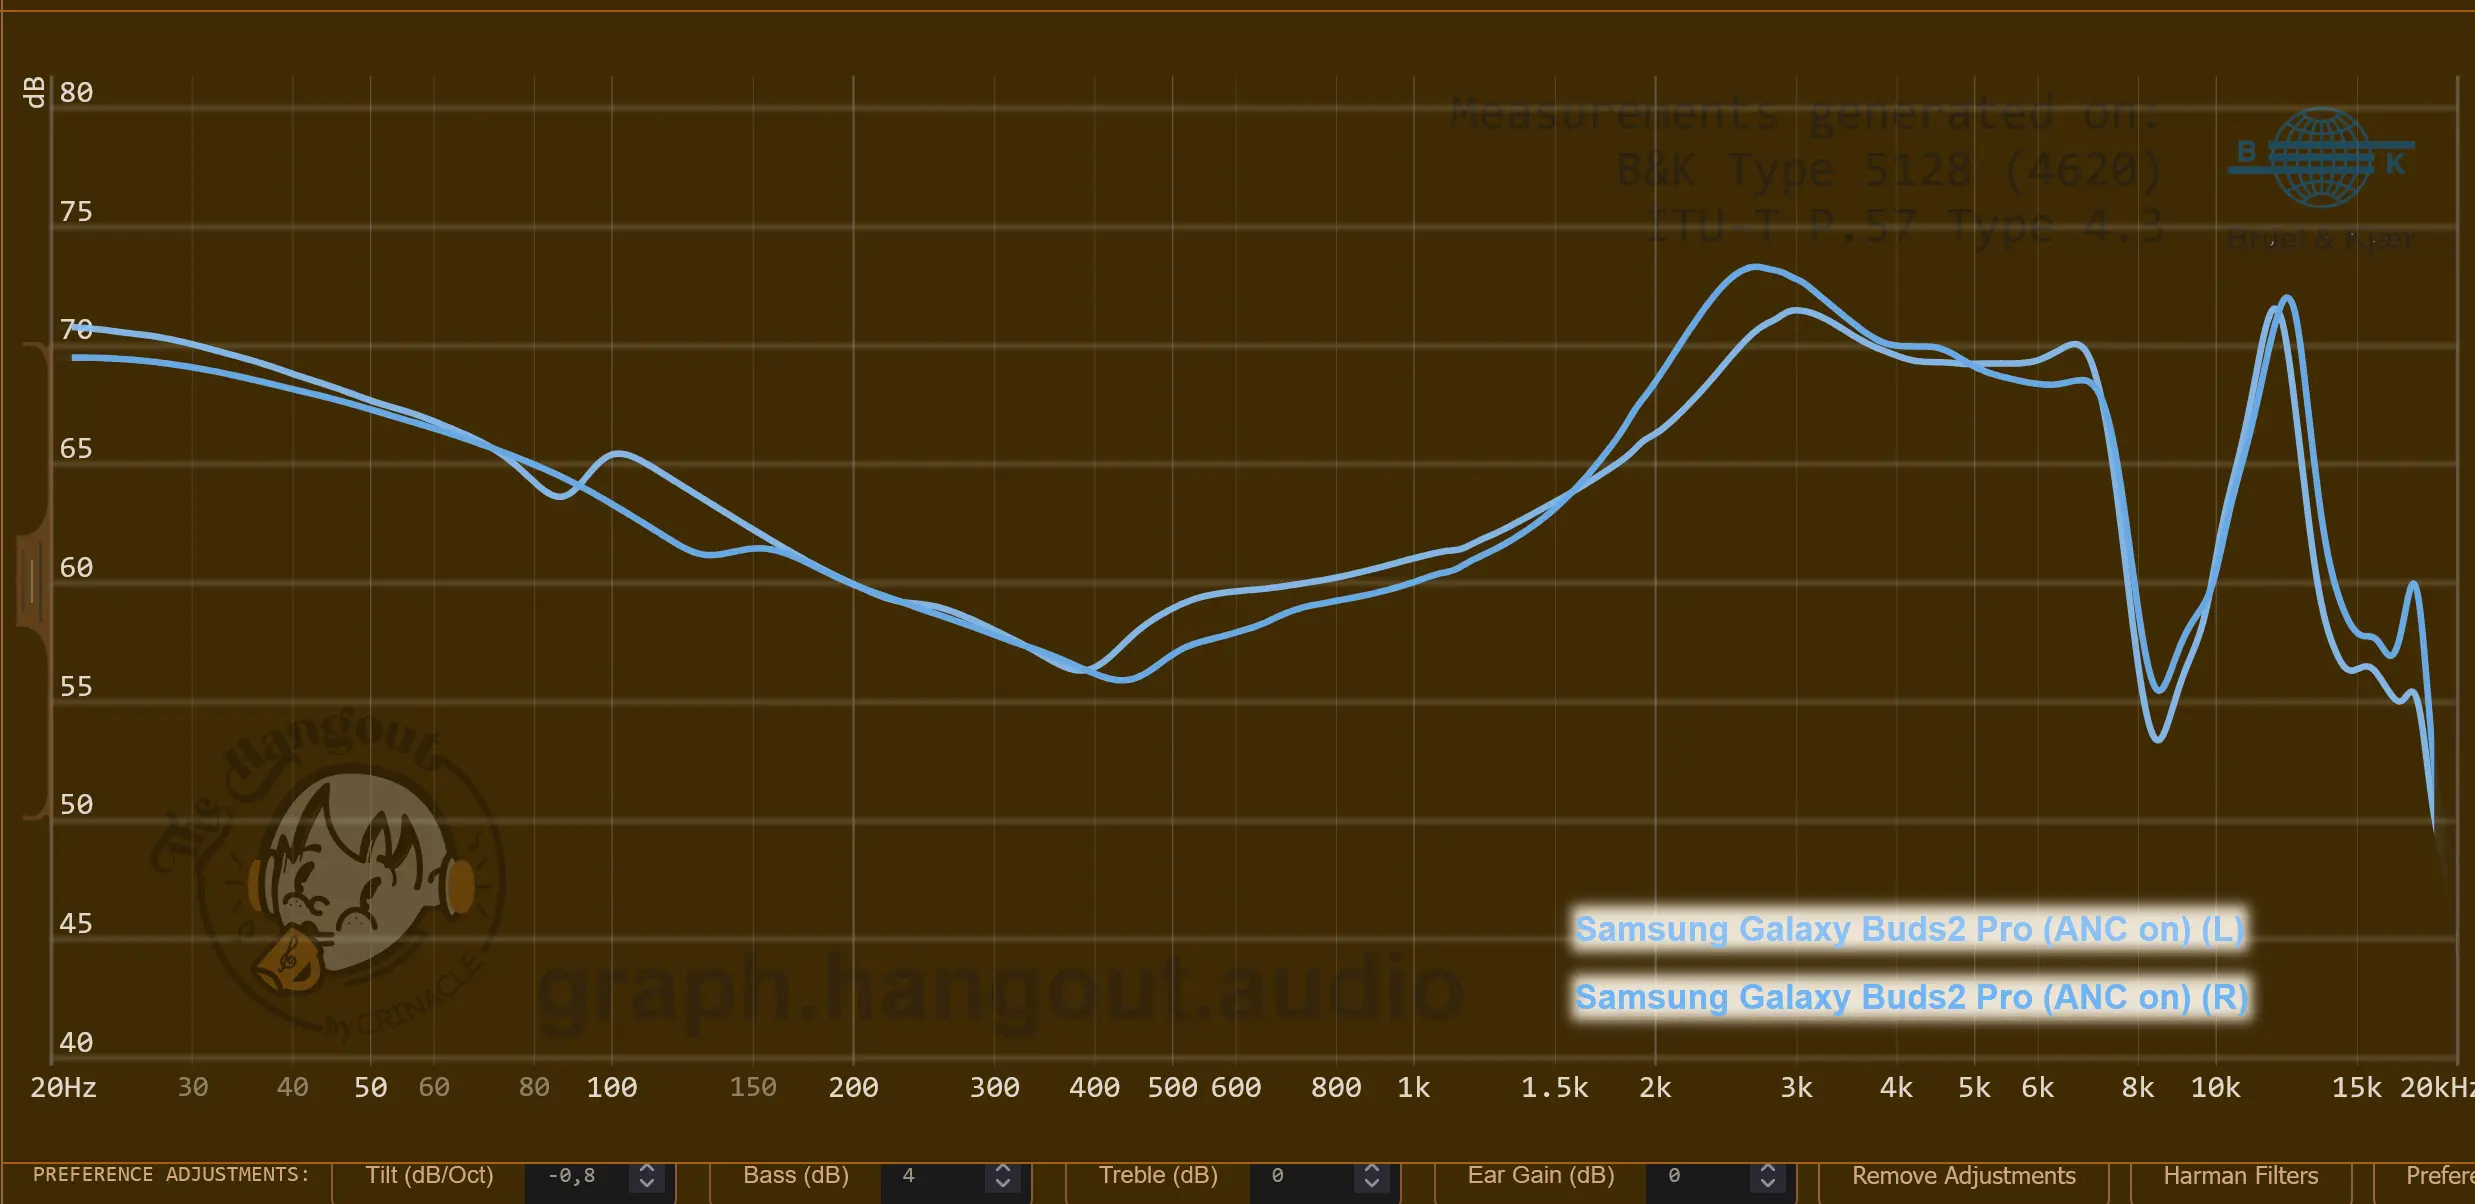Screen dimensions: 2475x1204
Task: Increase Tilt using the up stepper arrow
Action: [x=647, y=1169]
